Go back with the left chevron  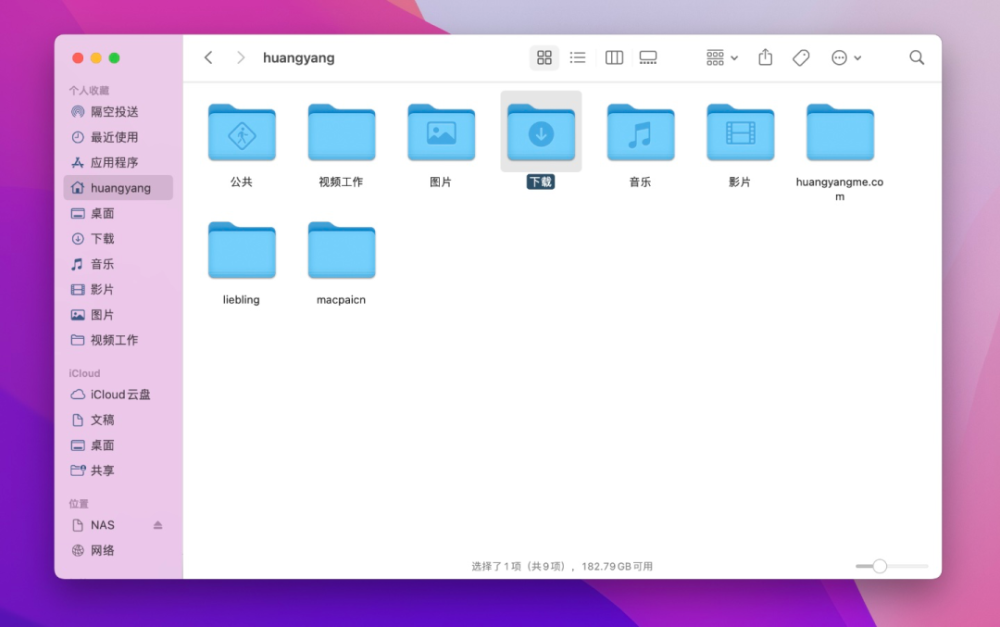coord(208,58)
